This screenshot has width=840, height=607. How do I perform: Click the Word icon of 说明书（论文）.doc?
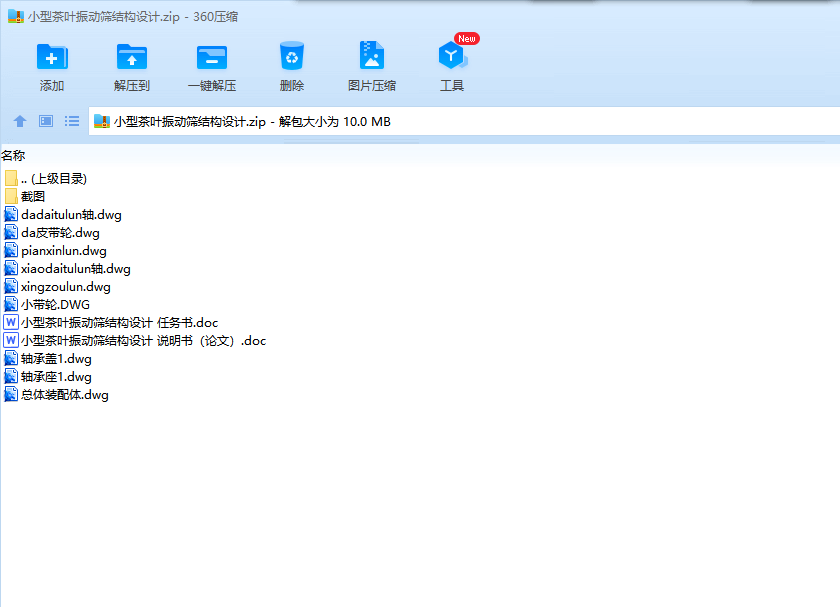coord(11,340)
